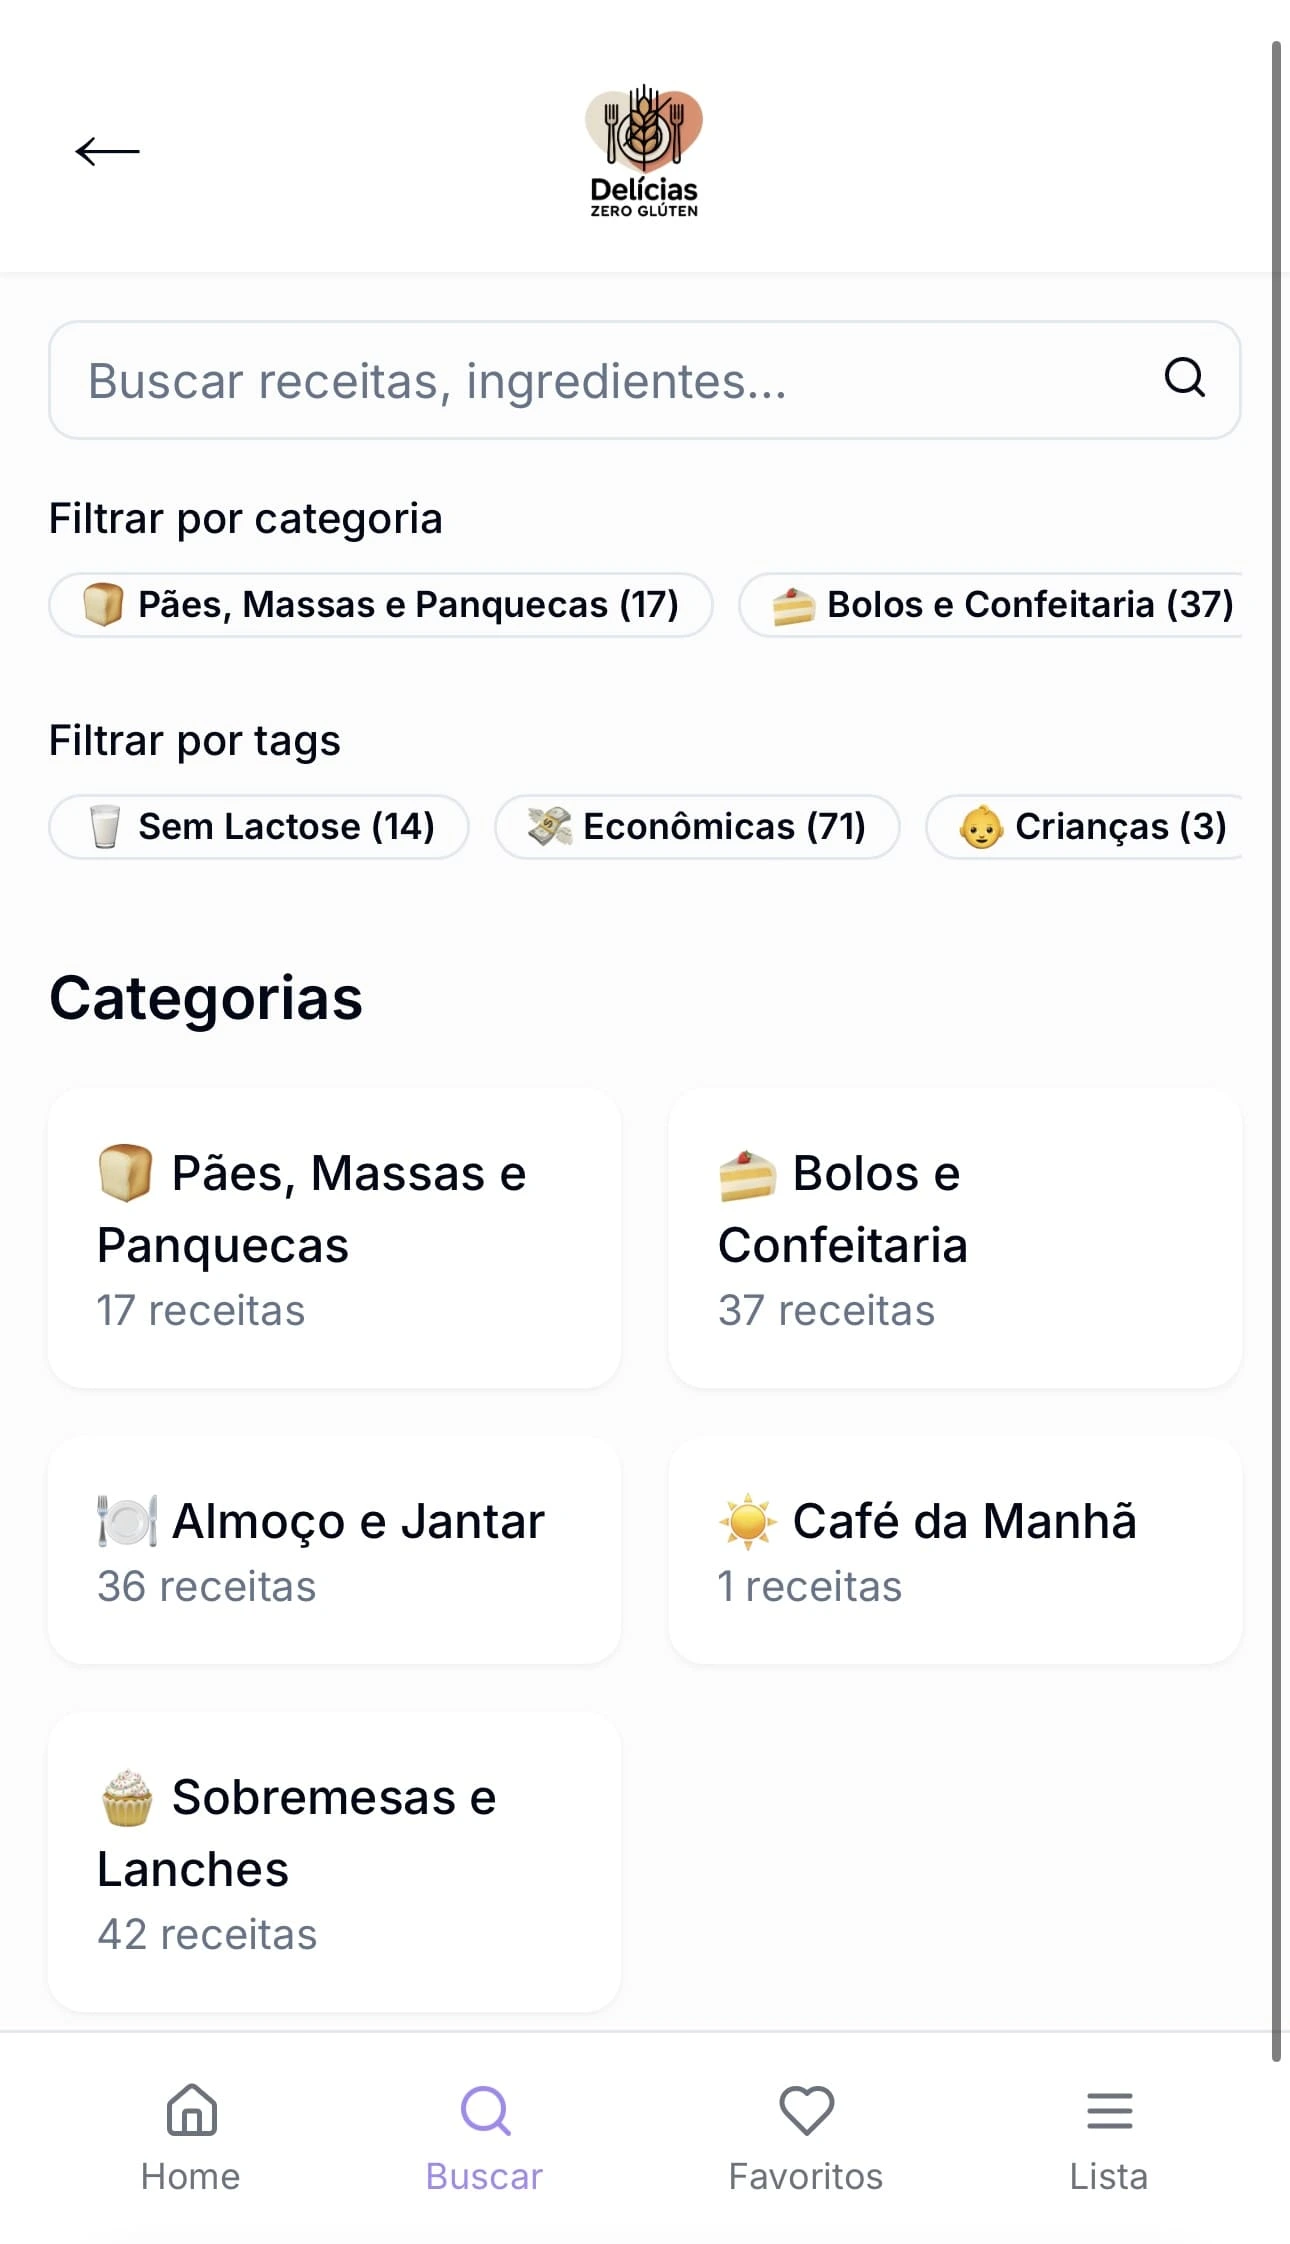The width and height of the screenshot is (1290, 2244).
Task: Open the Home tab icon
Action: 191,2110
